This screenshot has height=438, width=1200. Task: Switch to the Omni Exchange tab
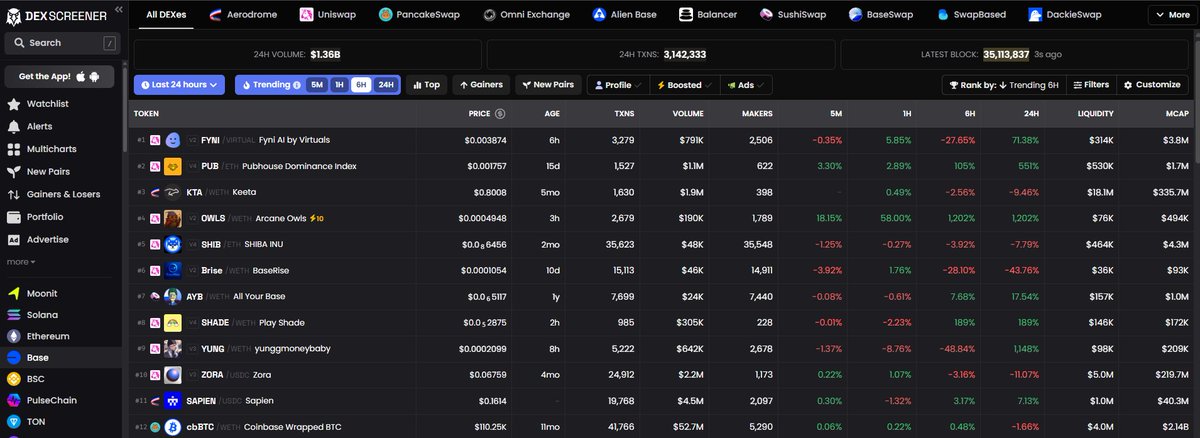click(527, 15)
